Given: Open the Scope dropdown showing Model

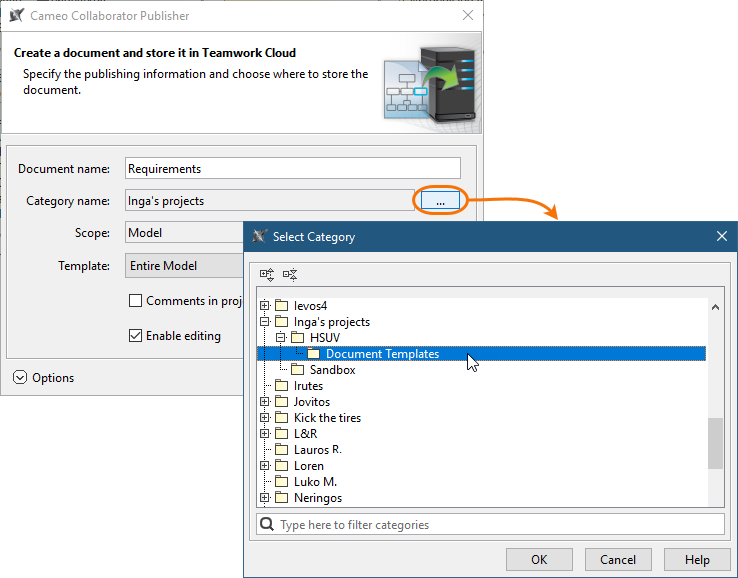Looking at the screenshot, I should coord(184,233).
